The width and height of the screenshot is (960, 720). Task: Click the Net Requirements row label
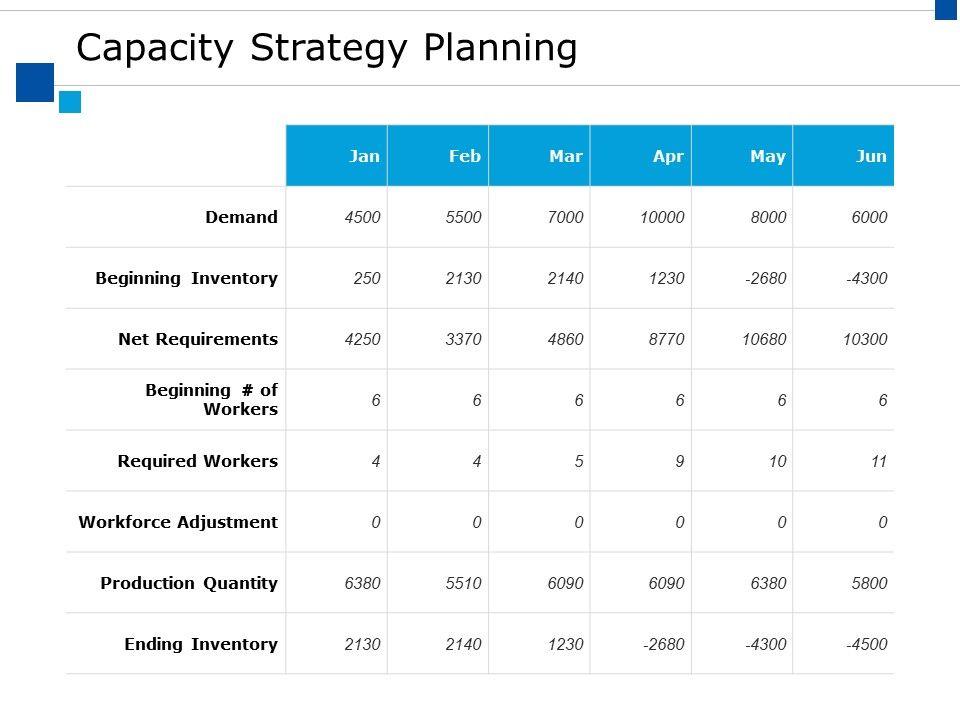[x=198, y=339]
